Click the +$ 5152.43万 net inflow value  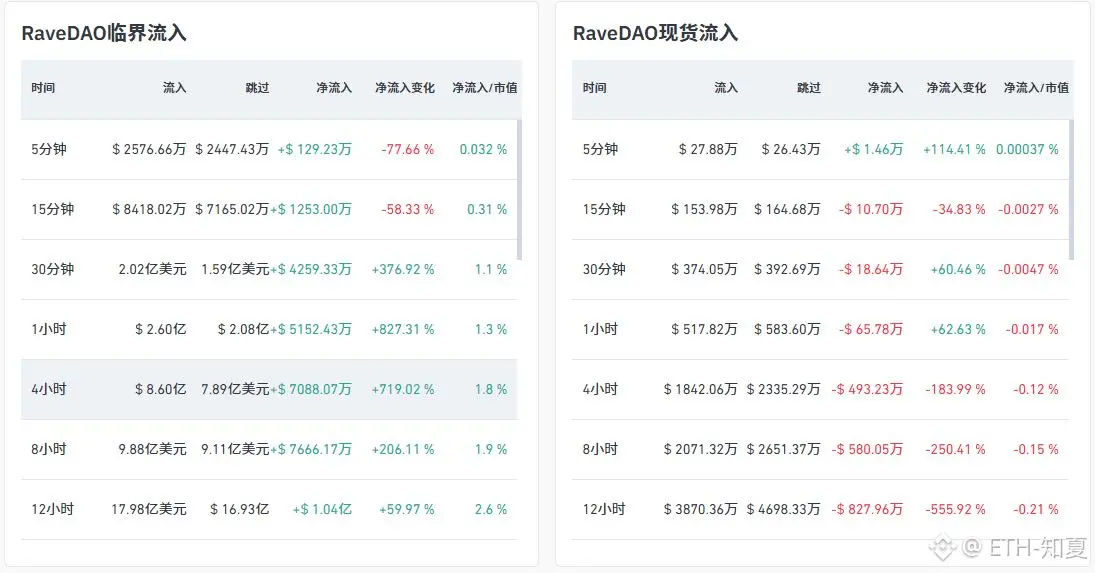tap(311, 329)
